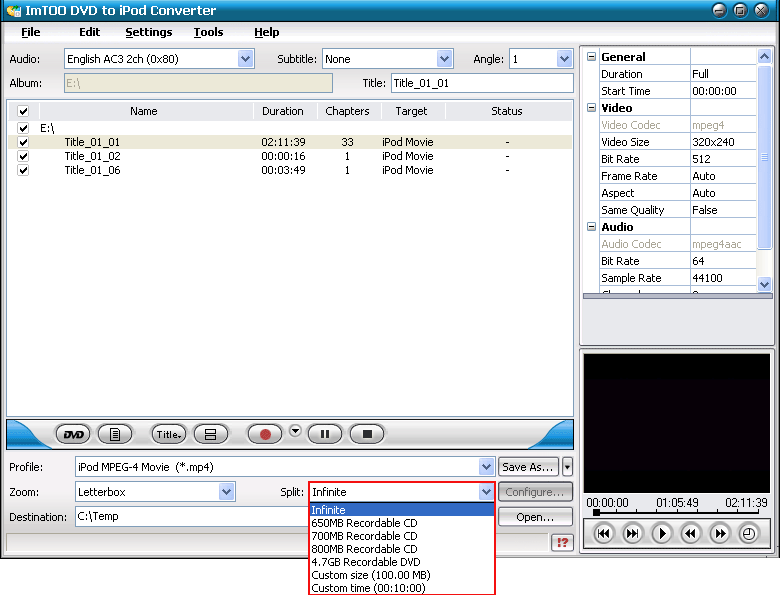Uncheck the E:\ drive checkbox
This screenshot has width=780, height=595.
pos(23,128)
